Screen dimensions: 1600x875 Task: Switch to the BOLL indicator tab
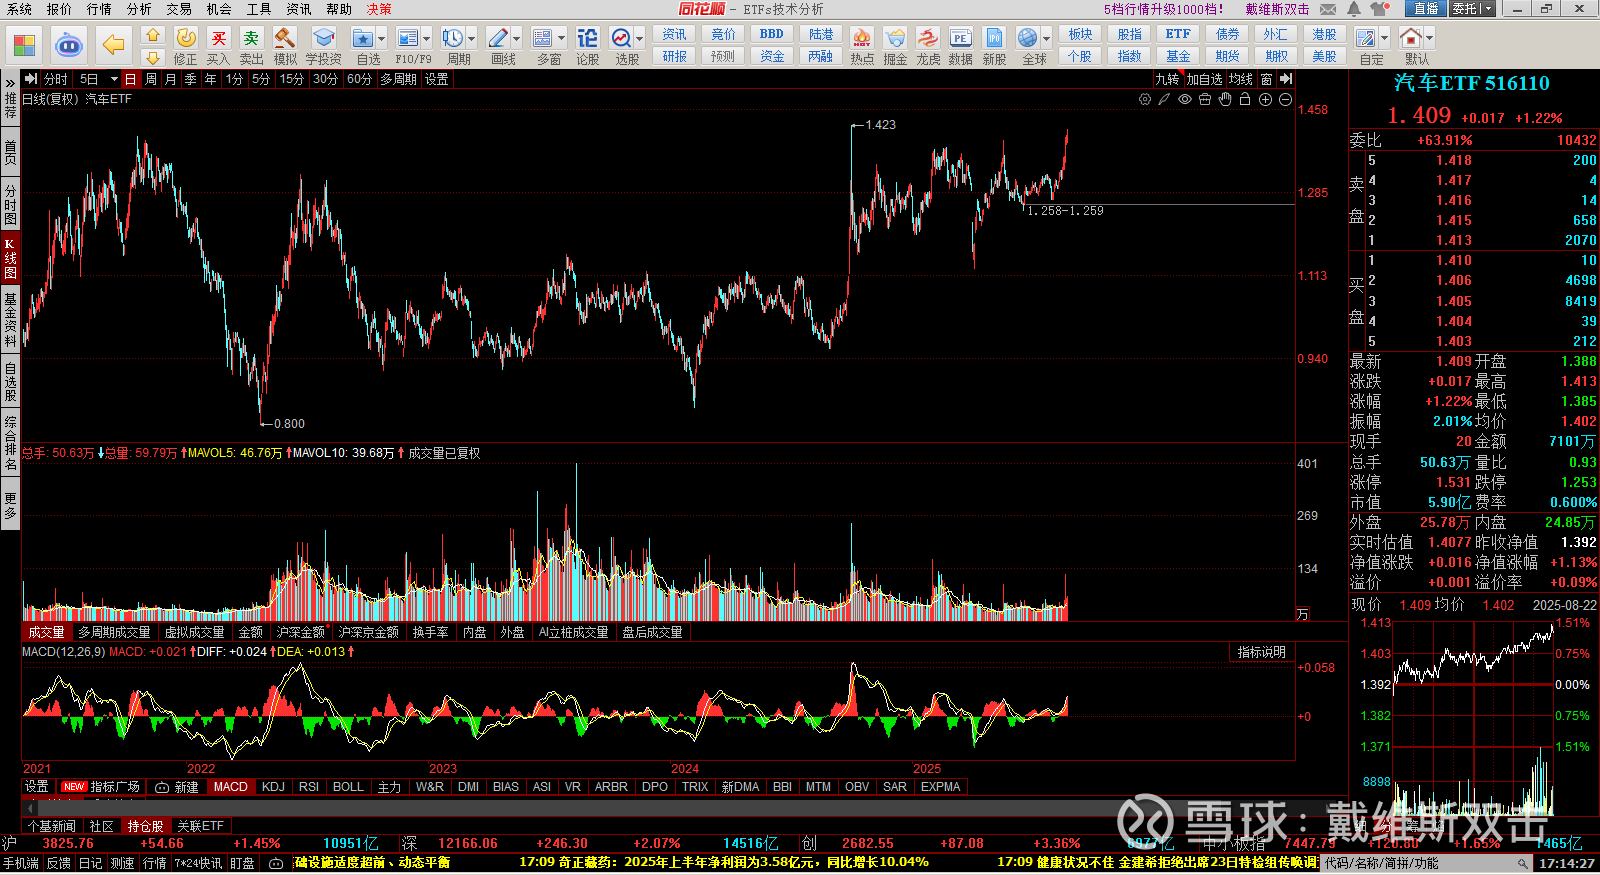(x=348, y=787)
